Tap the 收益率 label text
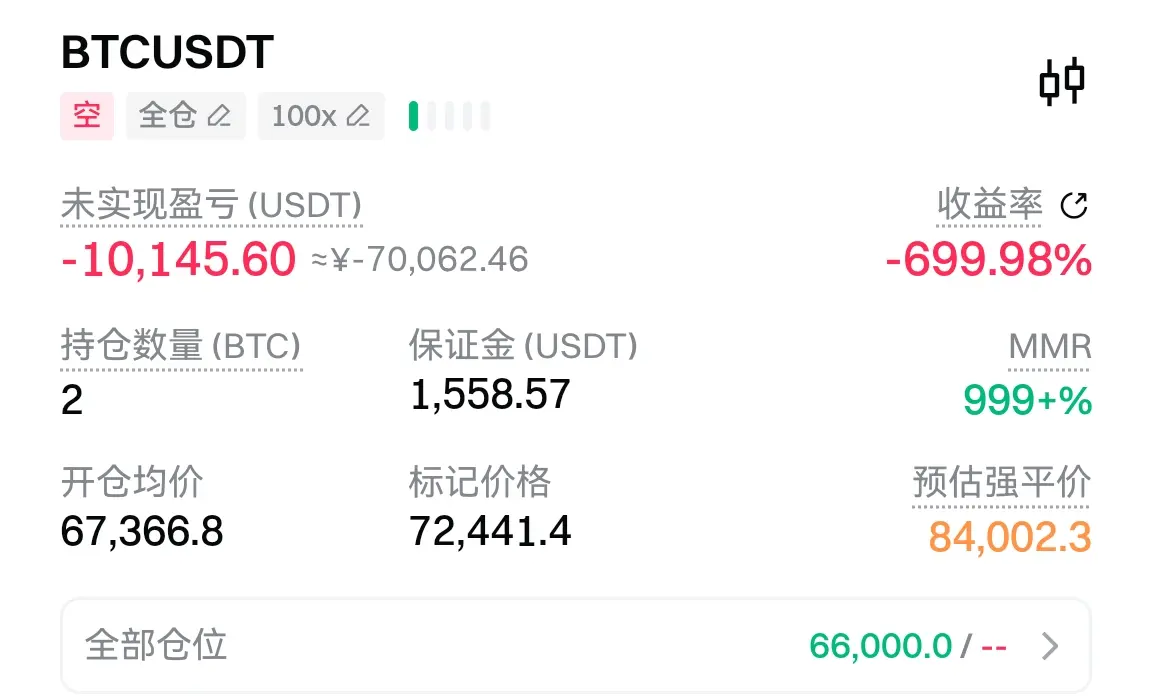Screen dimensions: 1152x696 [x=989, y=206]
